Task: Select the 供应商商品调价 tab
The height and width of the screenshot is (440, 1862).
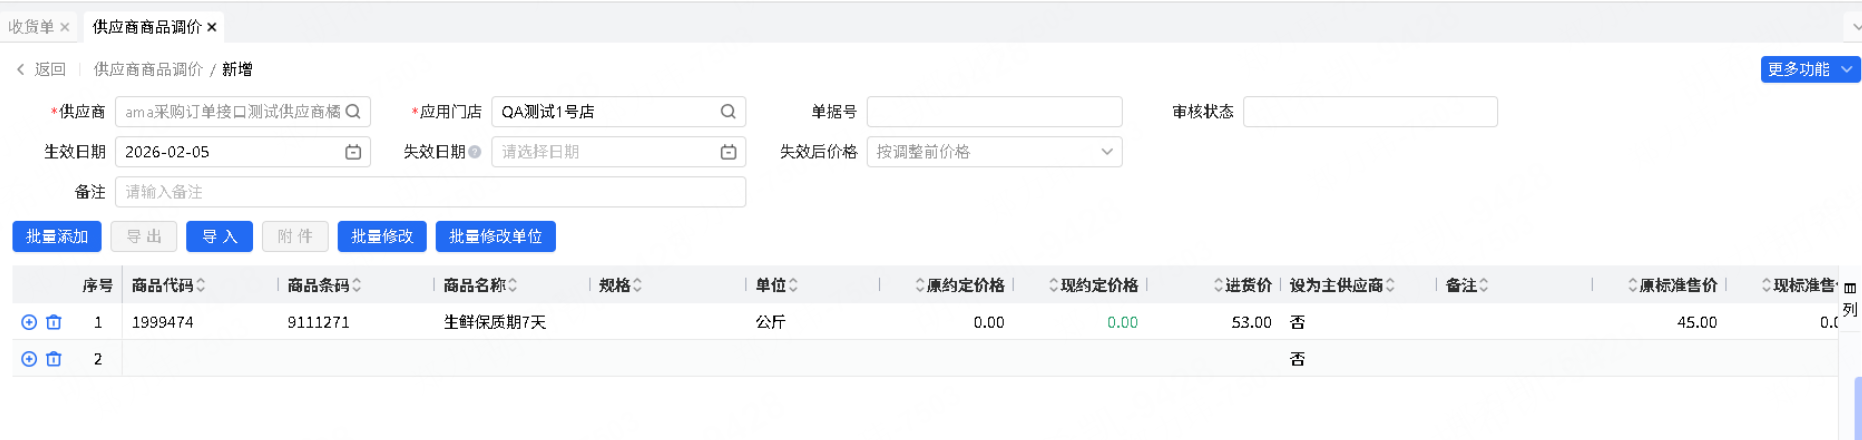Action: pos(146,27)
